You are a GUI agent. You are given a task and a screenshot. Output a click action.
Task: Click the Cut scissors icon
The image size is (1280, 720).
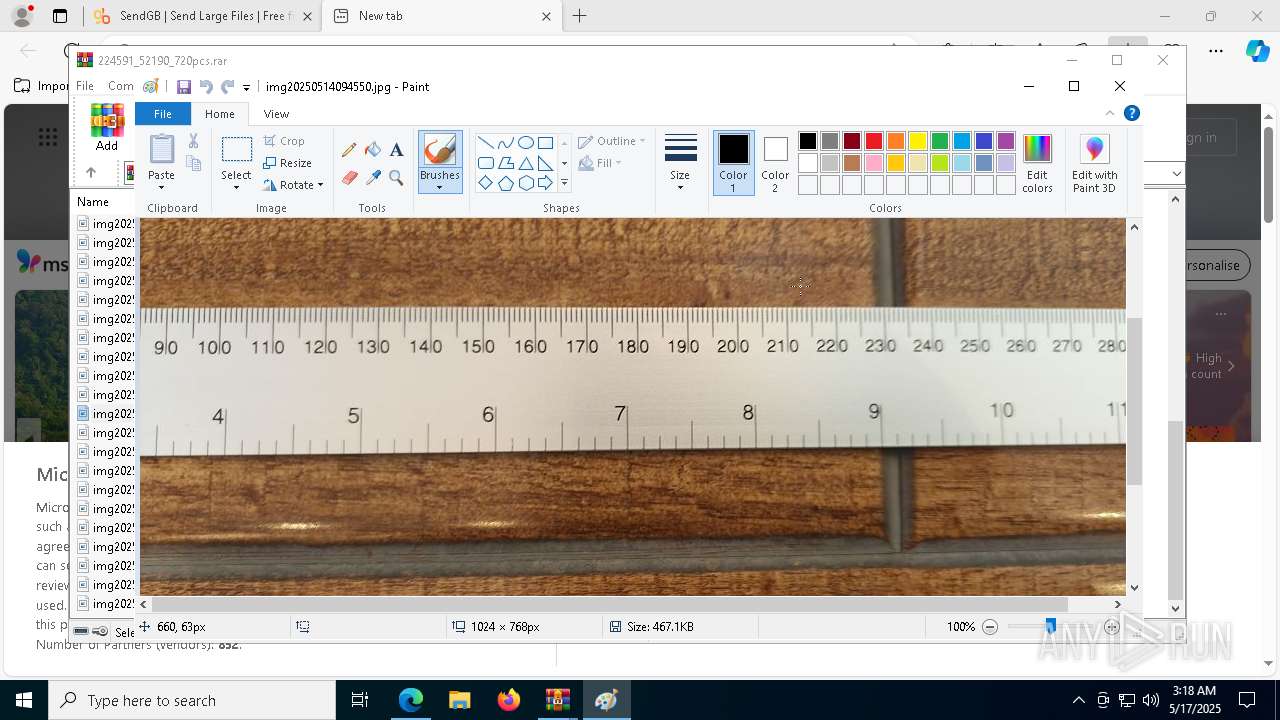pyautogui.click(x=193, y=141)
